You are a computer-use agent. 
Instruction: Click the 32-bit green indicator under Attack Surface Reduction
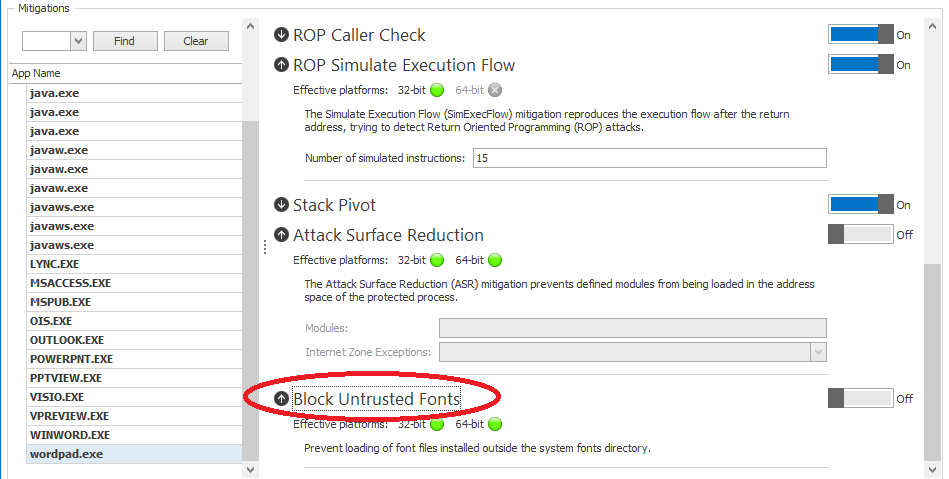(437, 260)
